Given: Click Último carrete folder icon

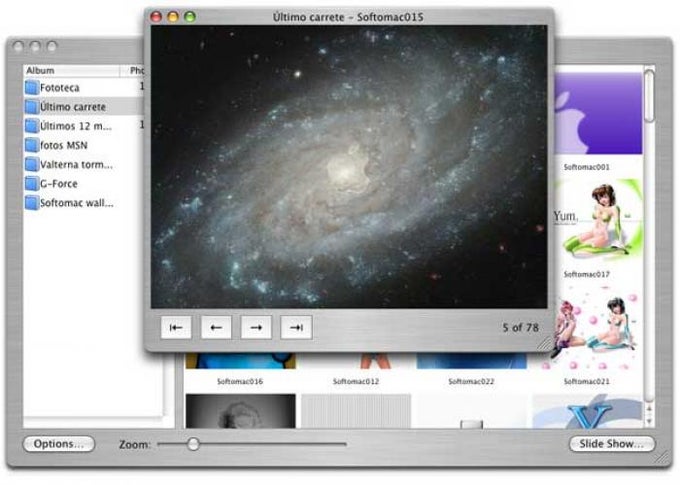Looking at the screenshot, I should tap(32, 107).
